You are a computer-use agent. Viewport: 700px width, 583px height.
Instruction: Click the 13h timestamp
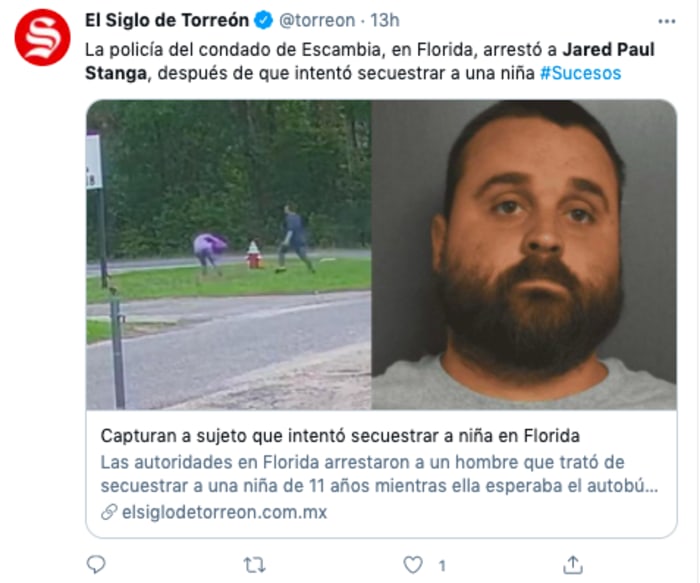point(385,21)
